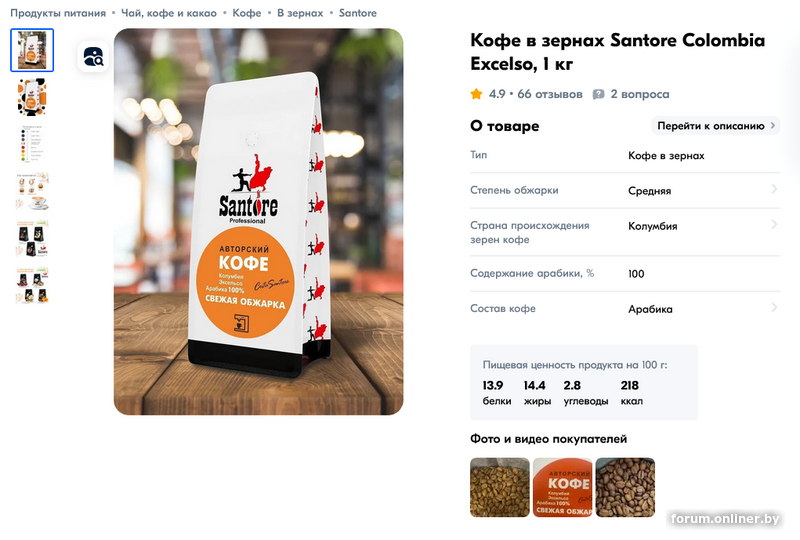Image resolution: width=800 pixels, height=540 pixels.
Task: Open the Santore brand breadcrumb
Action: 358,13
